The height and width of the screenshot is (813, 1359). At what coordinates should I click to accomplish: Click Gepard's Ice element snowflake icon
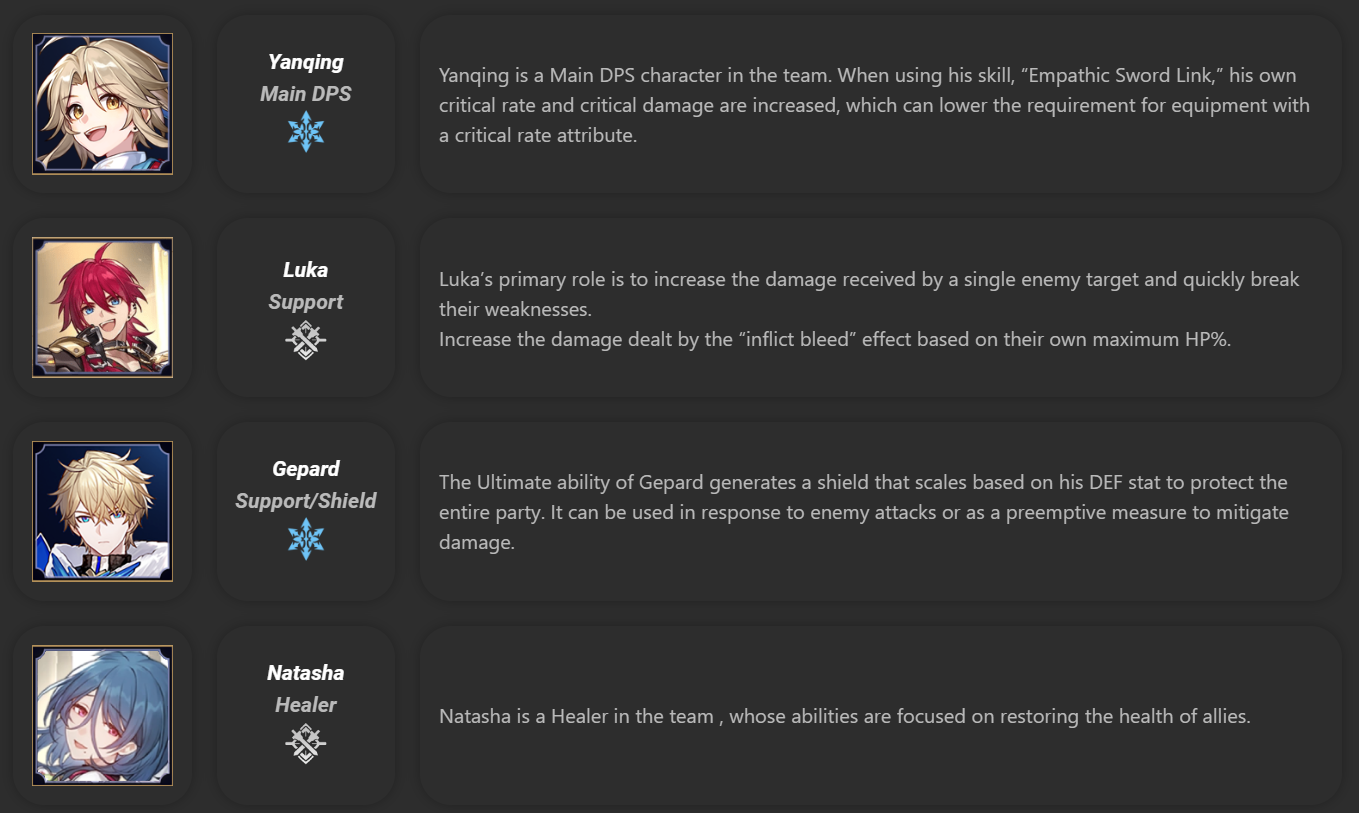(x=306, y=539)
